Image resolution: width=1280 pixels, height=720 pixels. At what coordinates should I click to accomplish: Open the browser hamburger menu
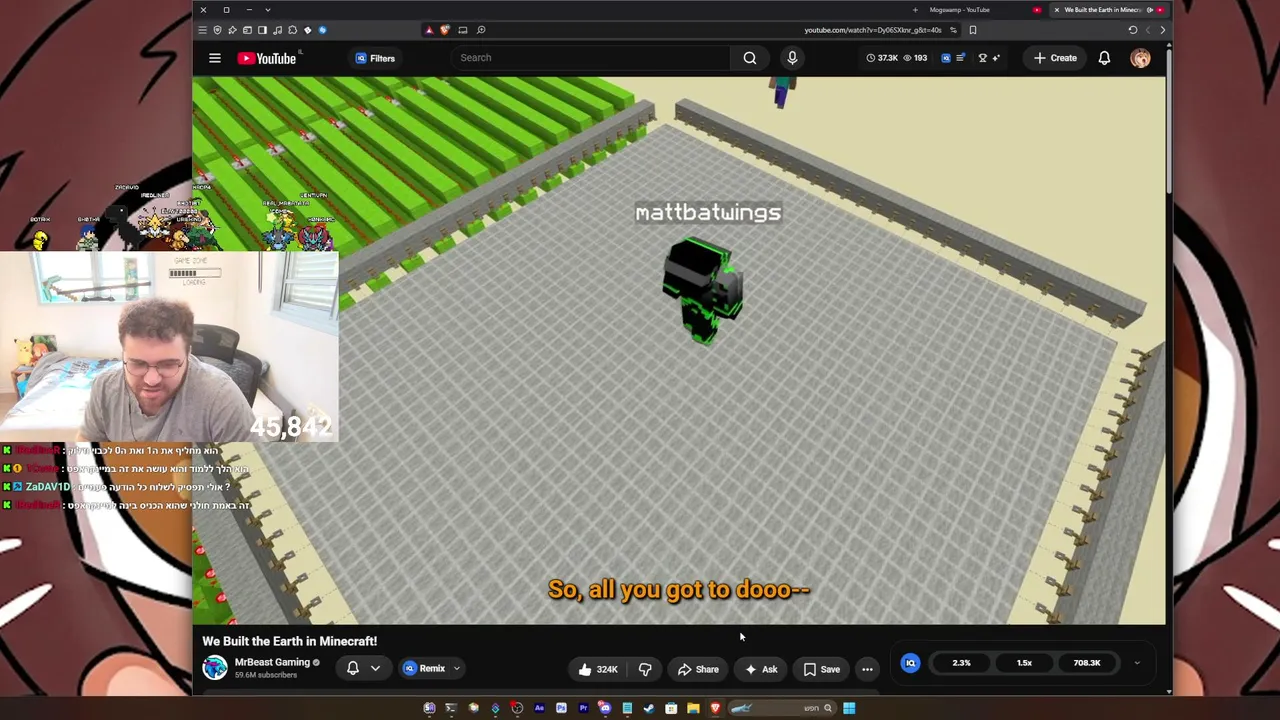point(202,30)
